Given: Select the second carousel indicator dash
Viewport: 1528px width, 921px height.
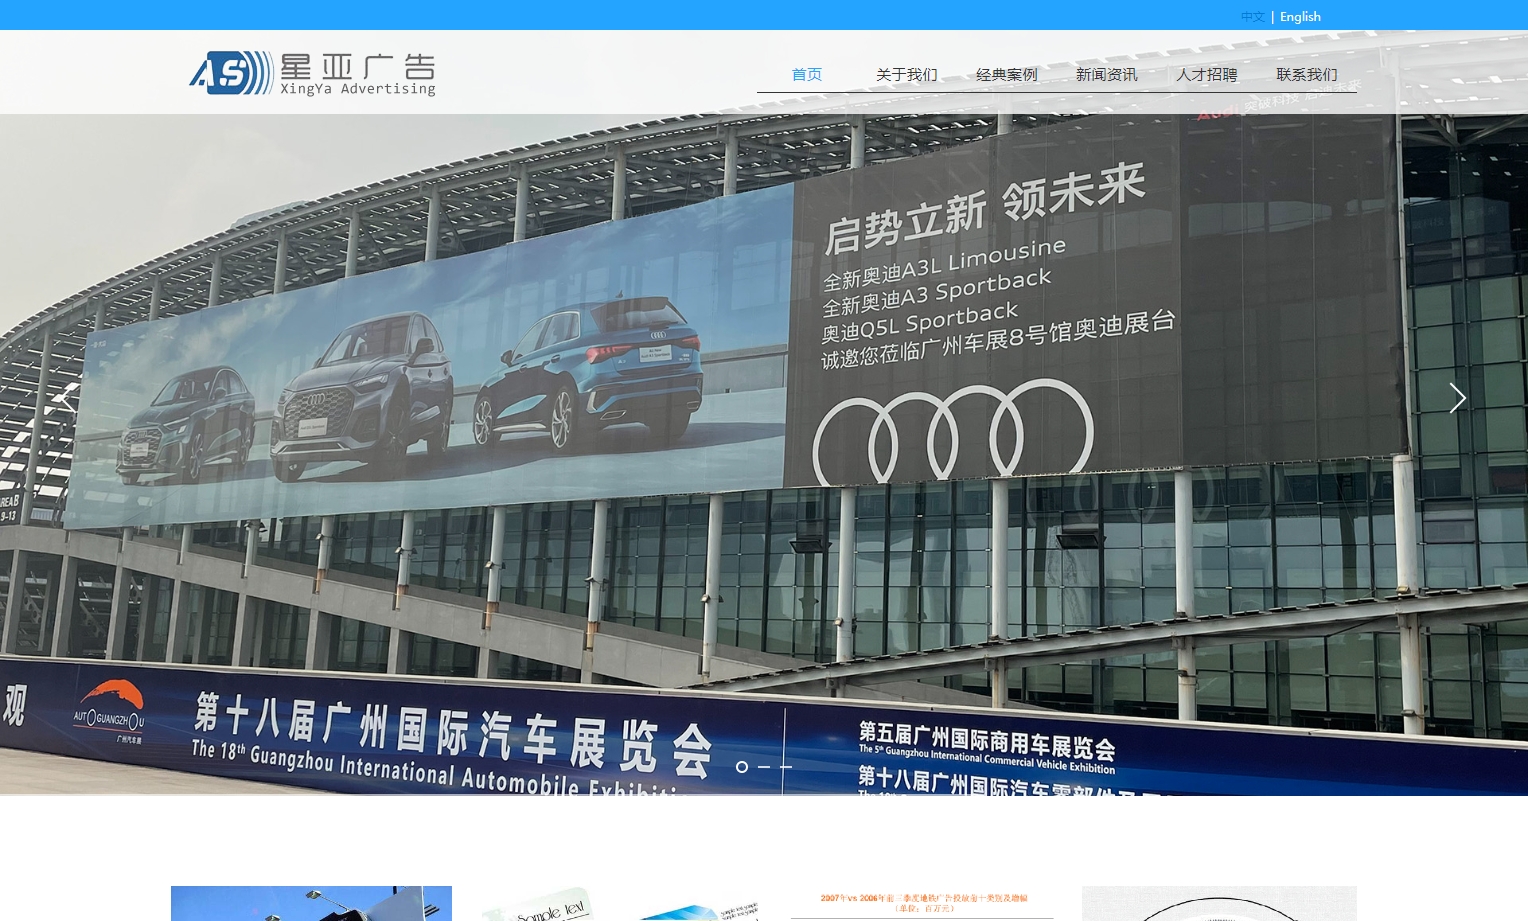Looking at the screenshot, I should [764, 767].
